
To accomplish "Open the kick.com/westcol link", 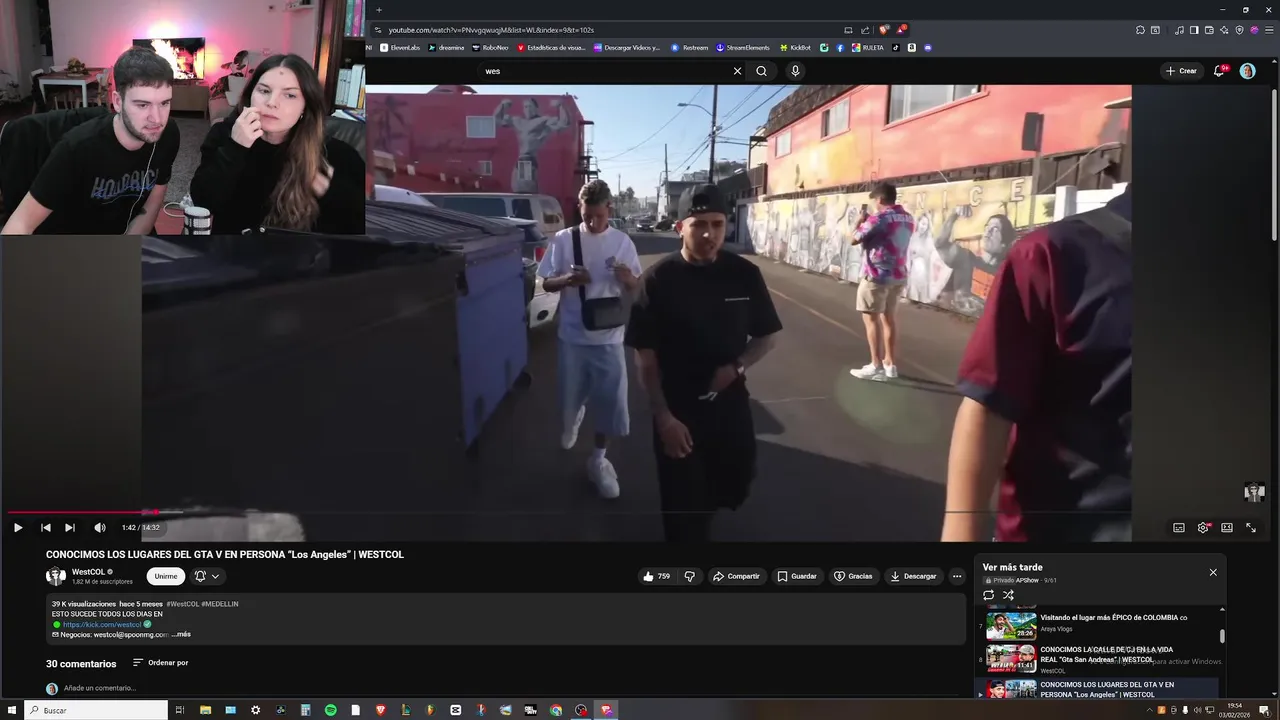I will pos(102,624).
